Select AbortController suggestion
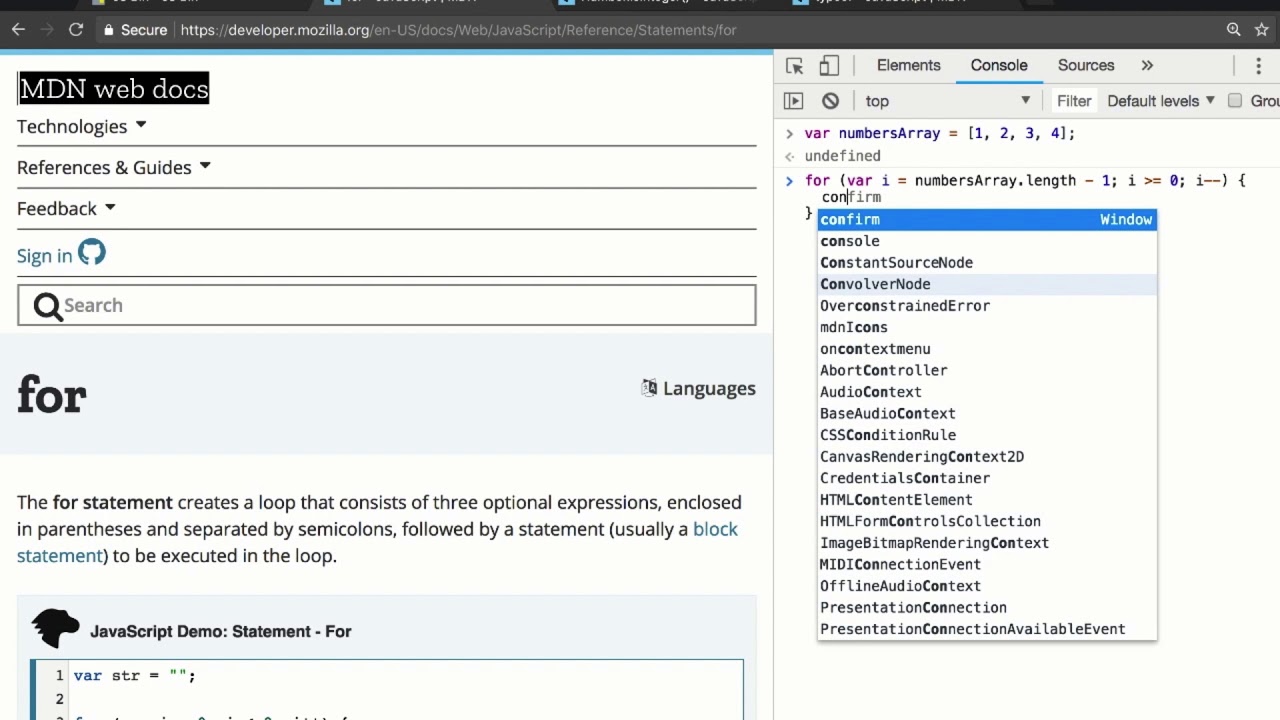The height and width of the screenshot is (720, 1280). tap(987, 370)
